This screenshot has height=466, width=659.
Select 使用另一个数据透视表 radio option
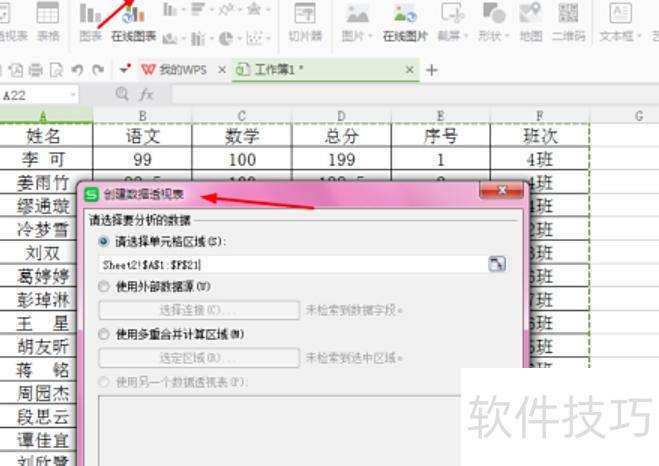coord(103,382)
